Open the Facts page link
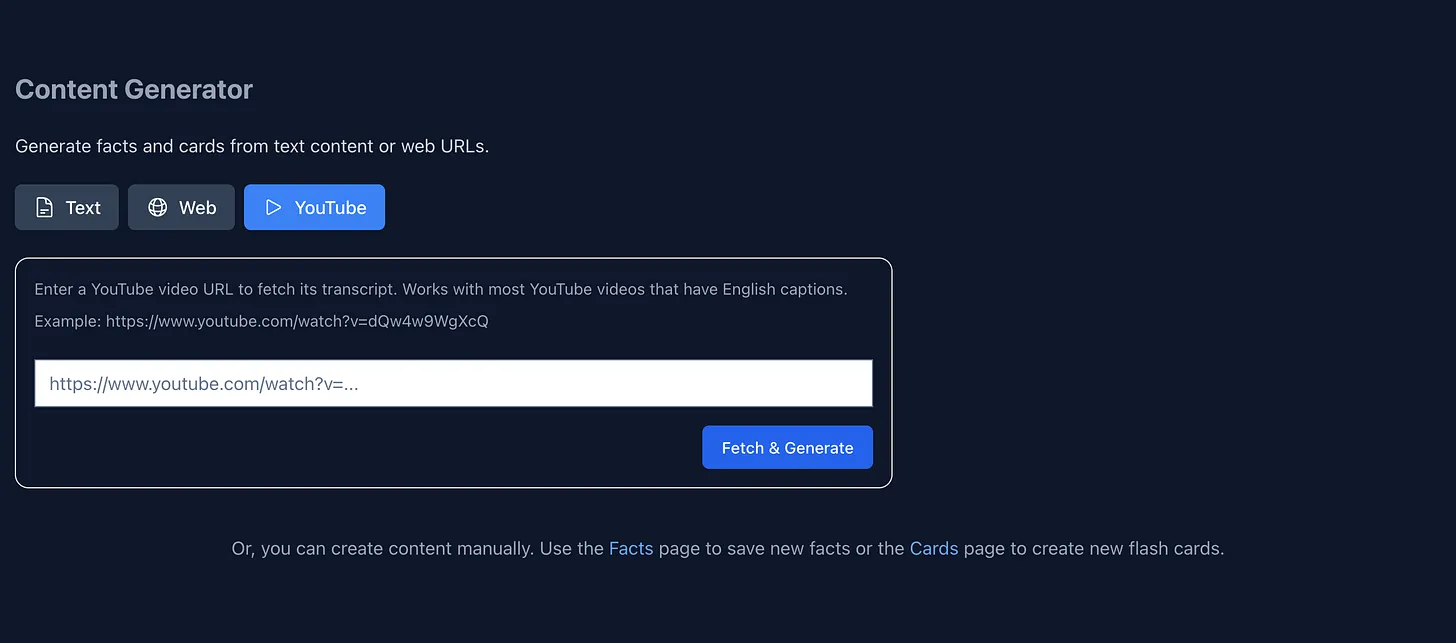The image size is (1456, 643). [x=631, y=548]
